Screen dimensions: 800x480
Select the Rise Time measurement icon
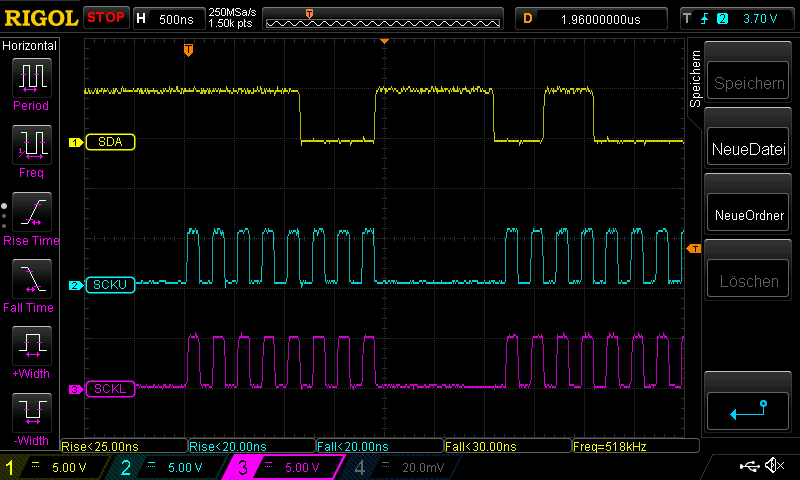pyautogui.click(x=32, y=212)
